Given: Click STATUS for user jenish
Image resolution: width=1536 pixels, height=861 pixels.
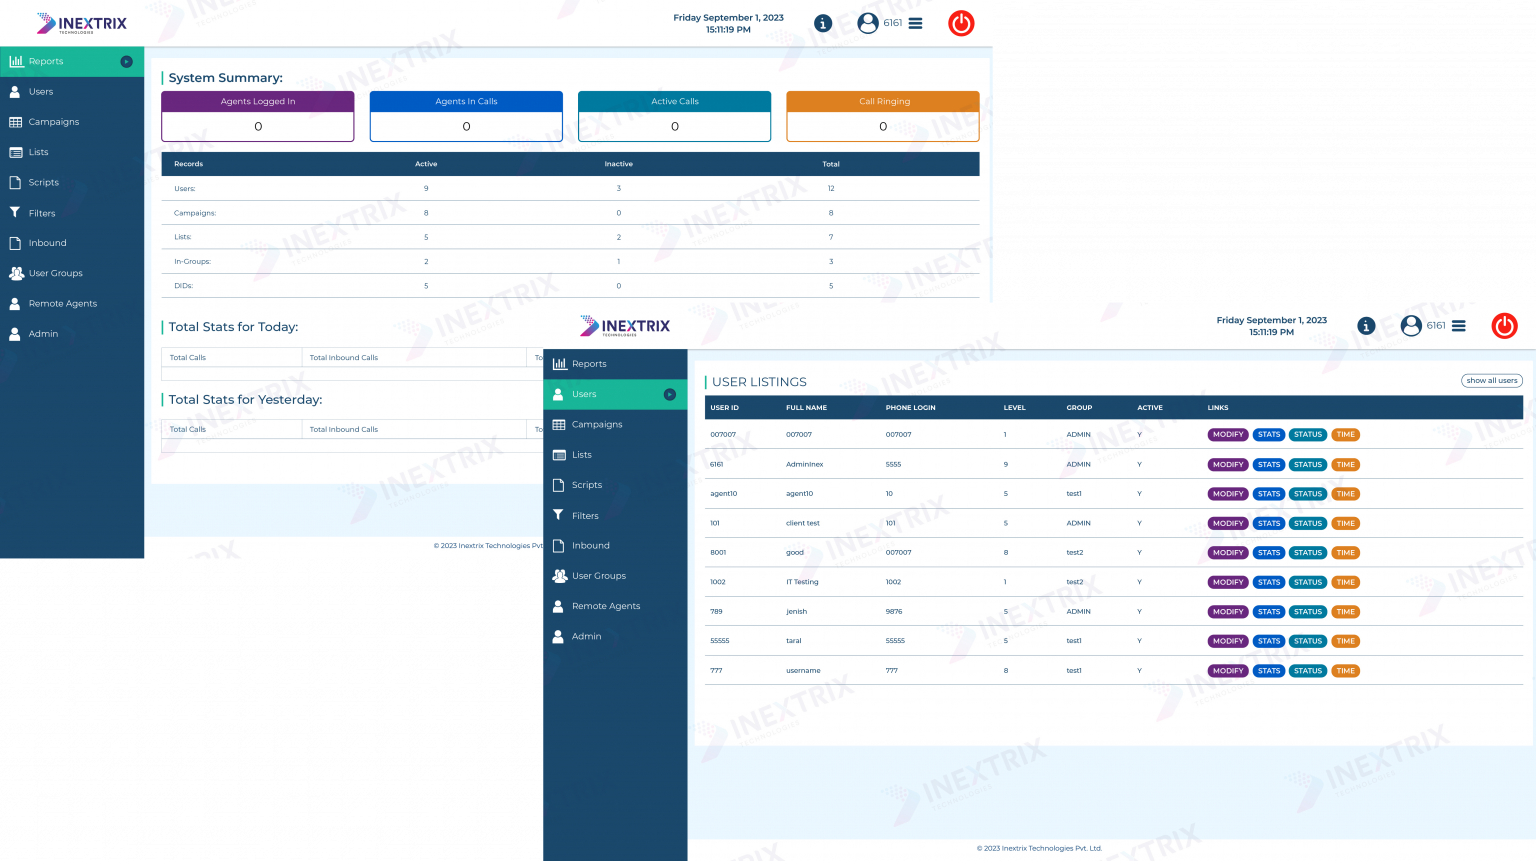Looking at the screenshot, I should (x=1308, y=611).
